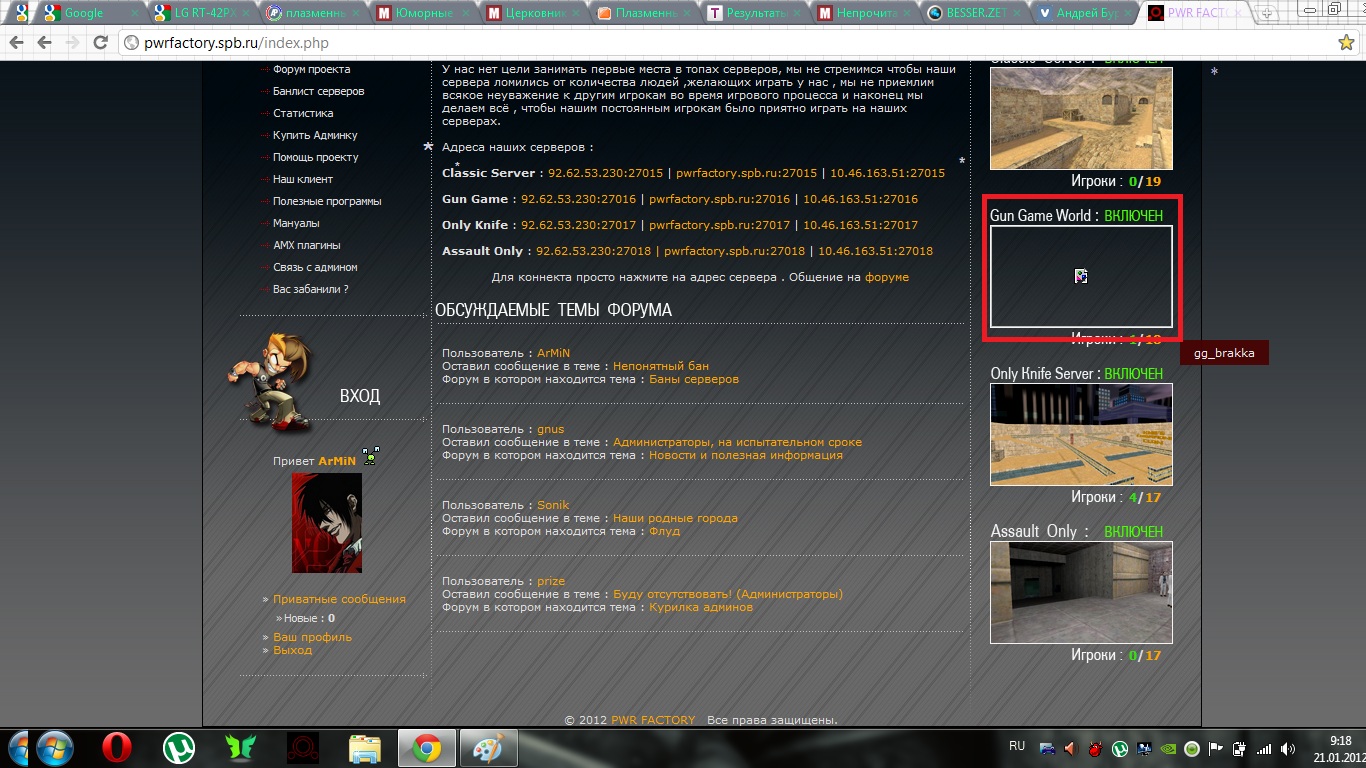The width and height of the screenshot is (1366, 768).
Task: Bookmark this page with the star icon
Action: (1346, 43)
